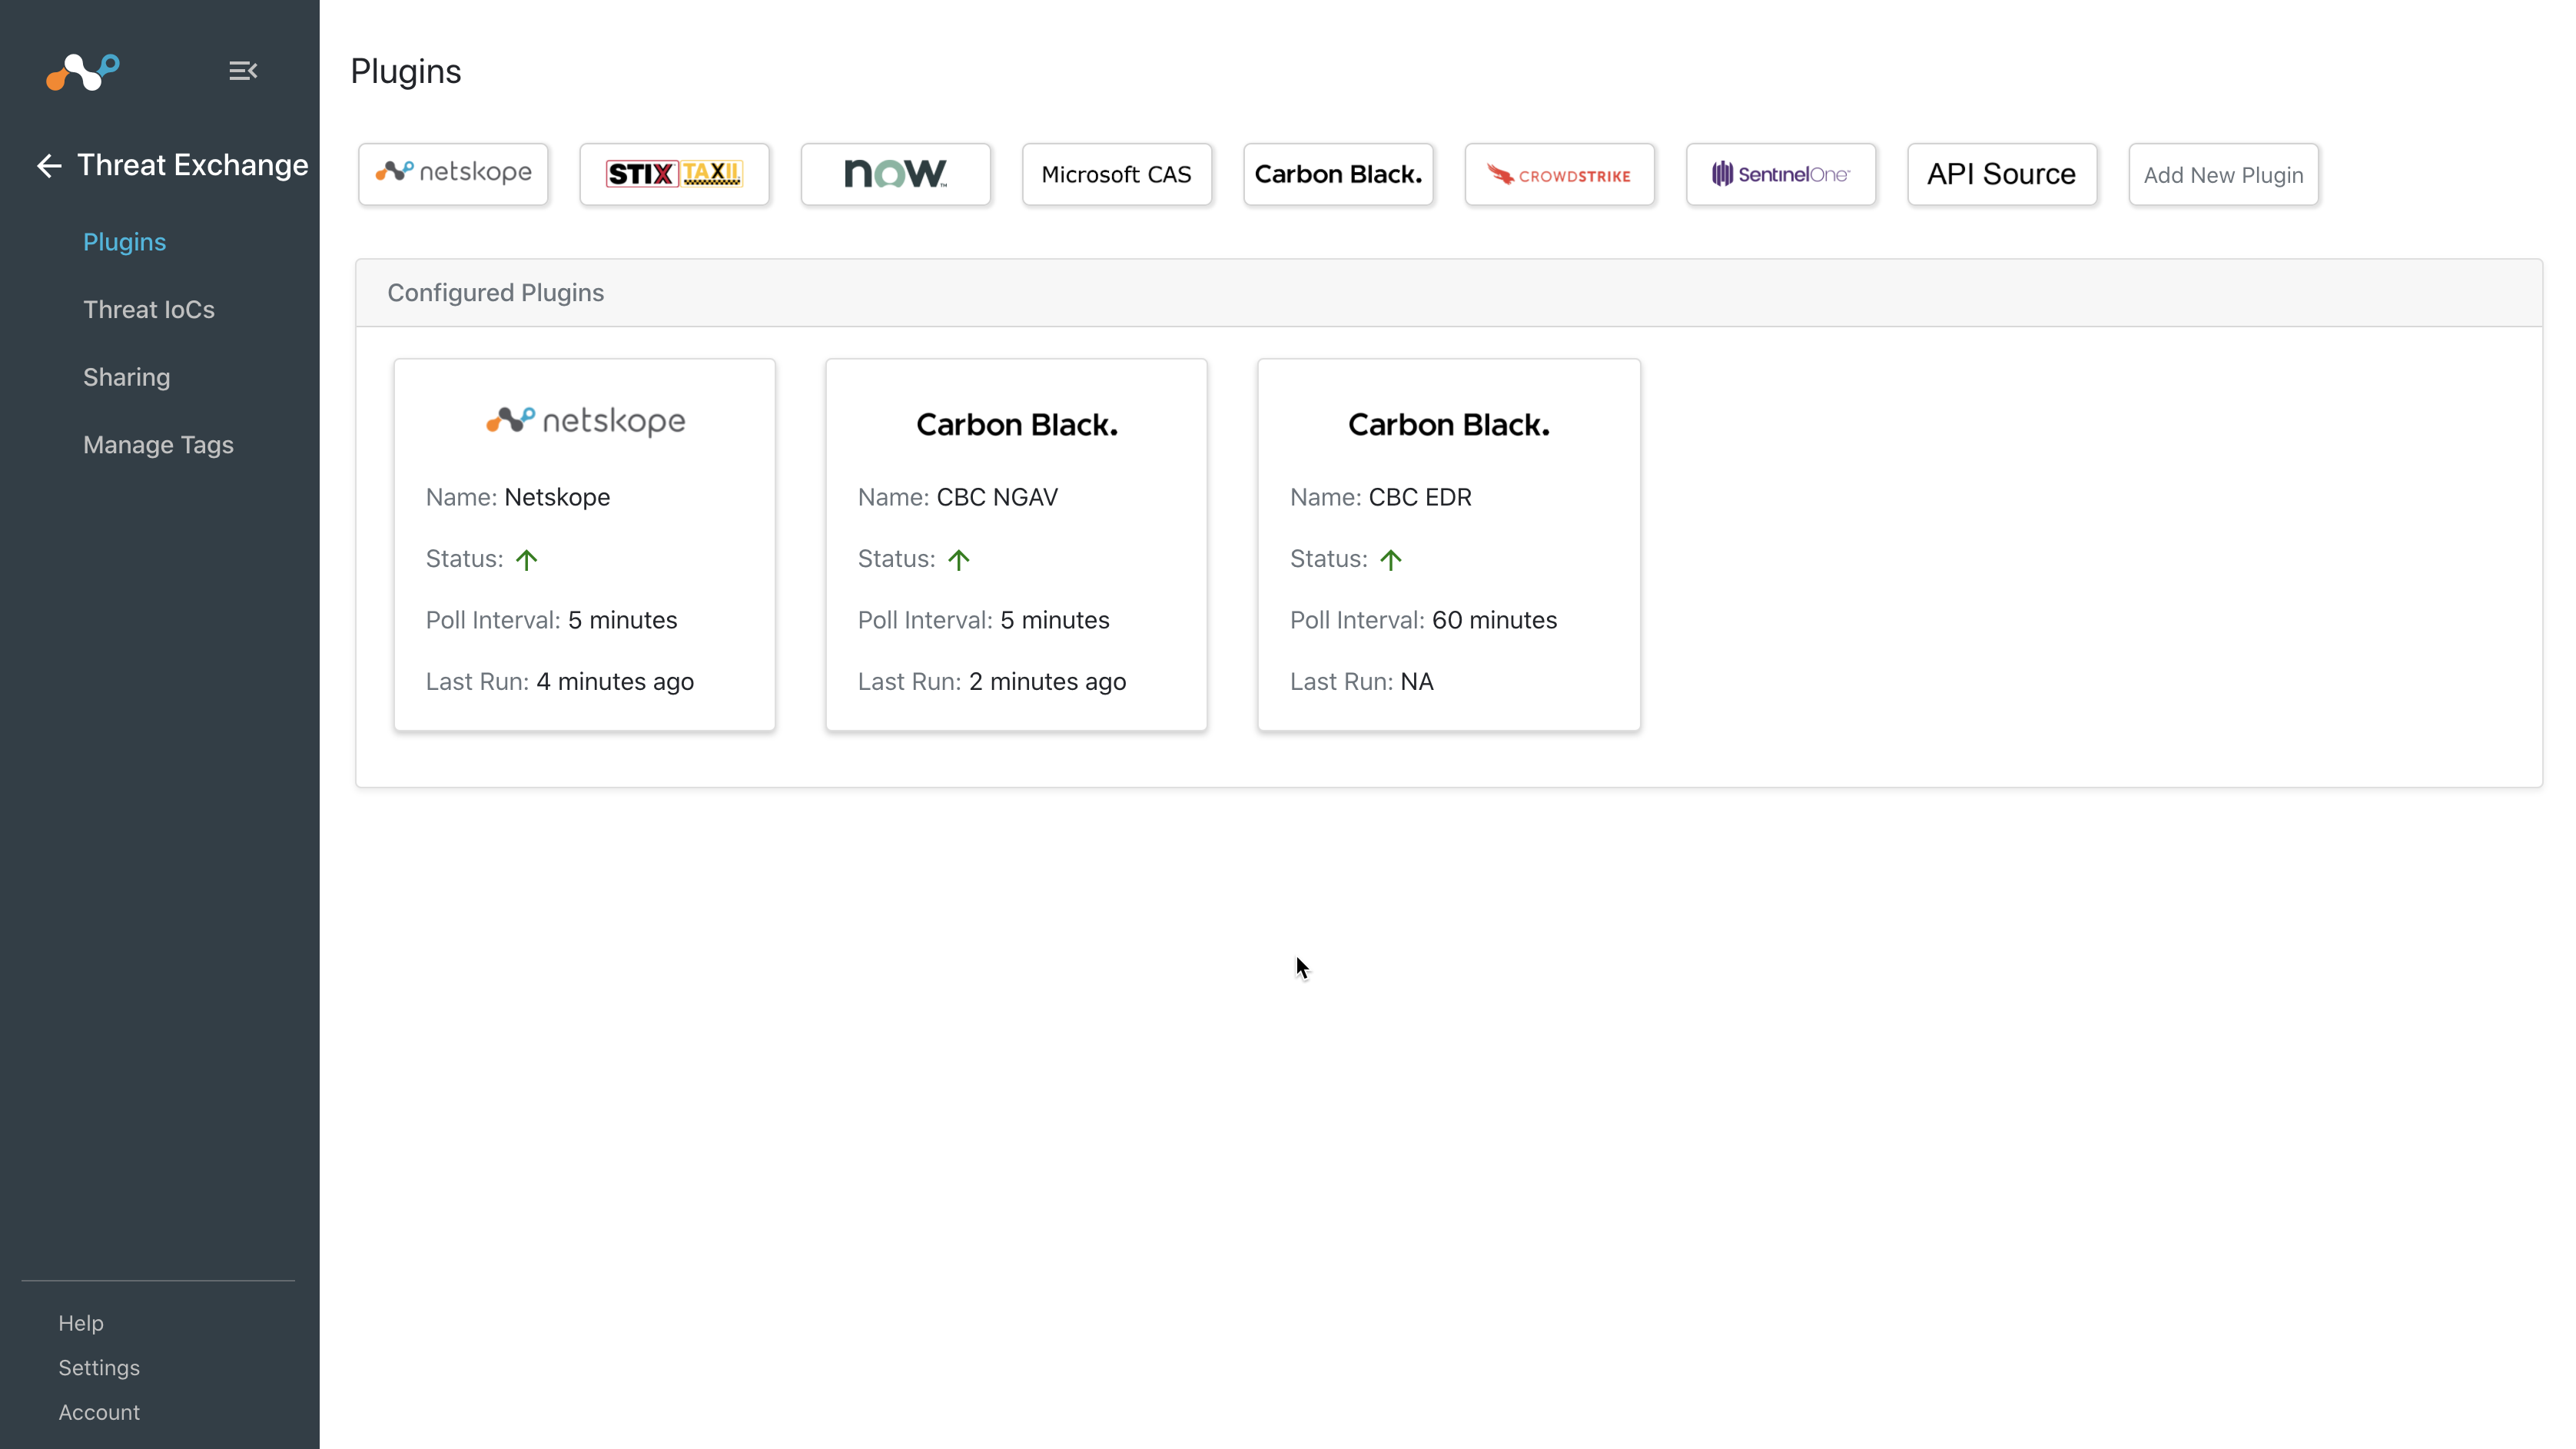Click 'Configured Plugins' header text

click(x=496, y=293)
